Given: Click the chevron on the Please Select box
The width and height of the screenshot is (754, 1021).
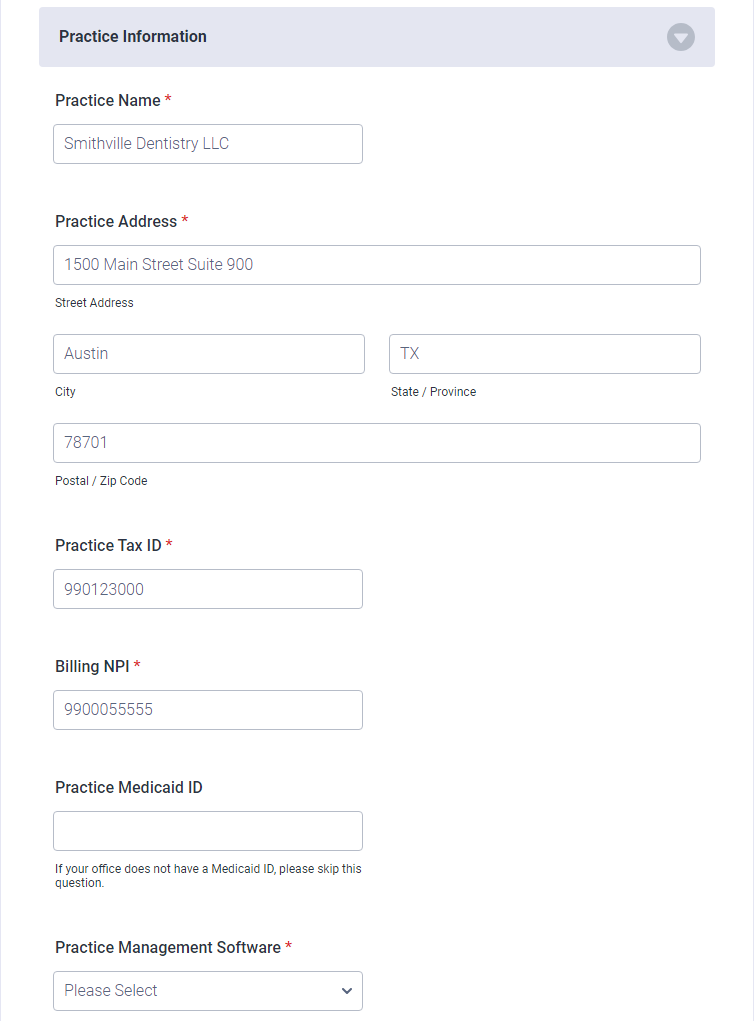Looking at the screenshot, I should [346, 991].
